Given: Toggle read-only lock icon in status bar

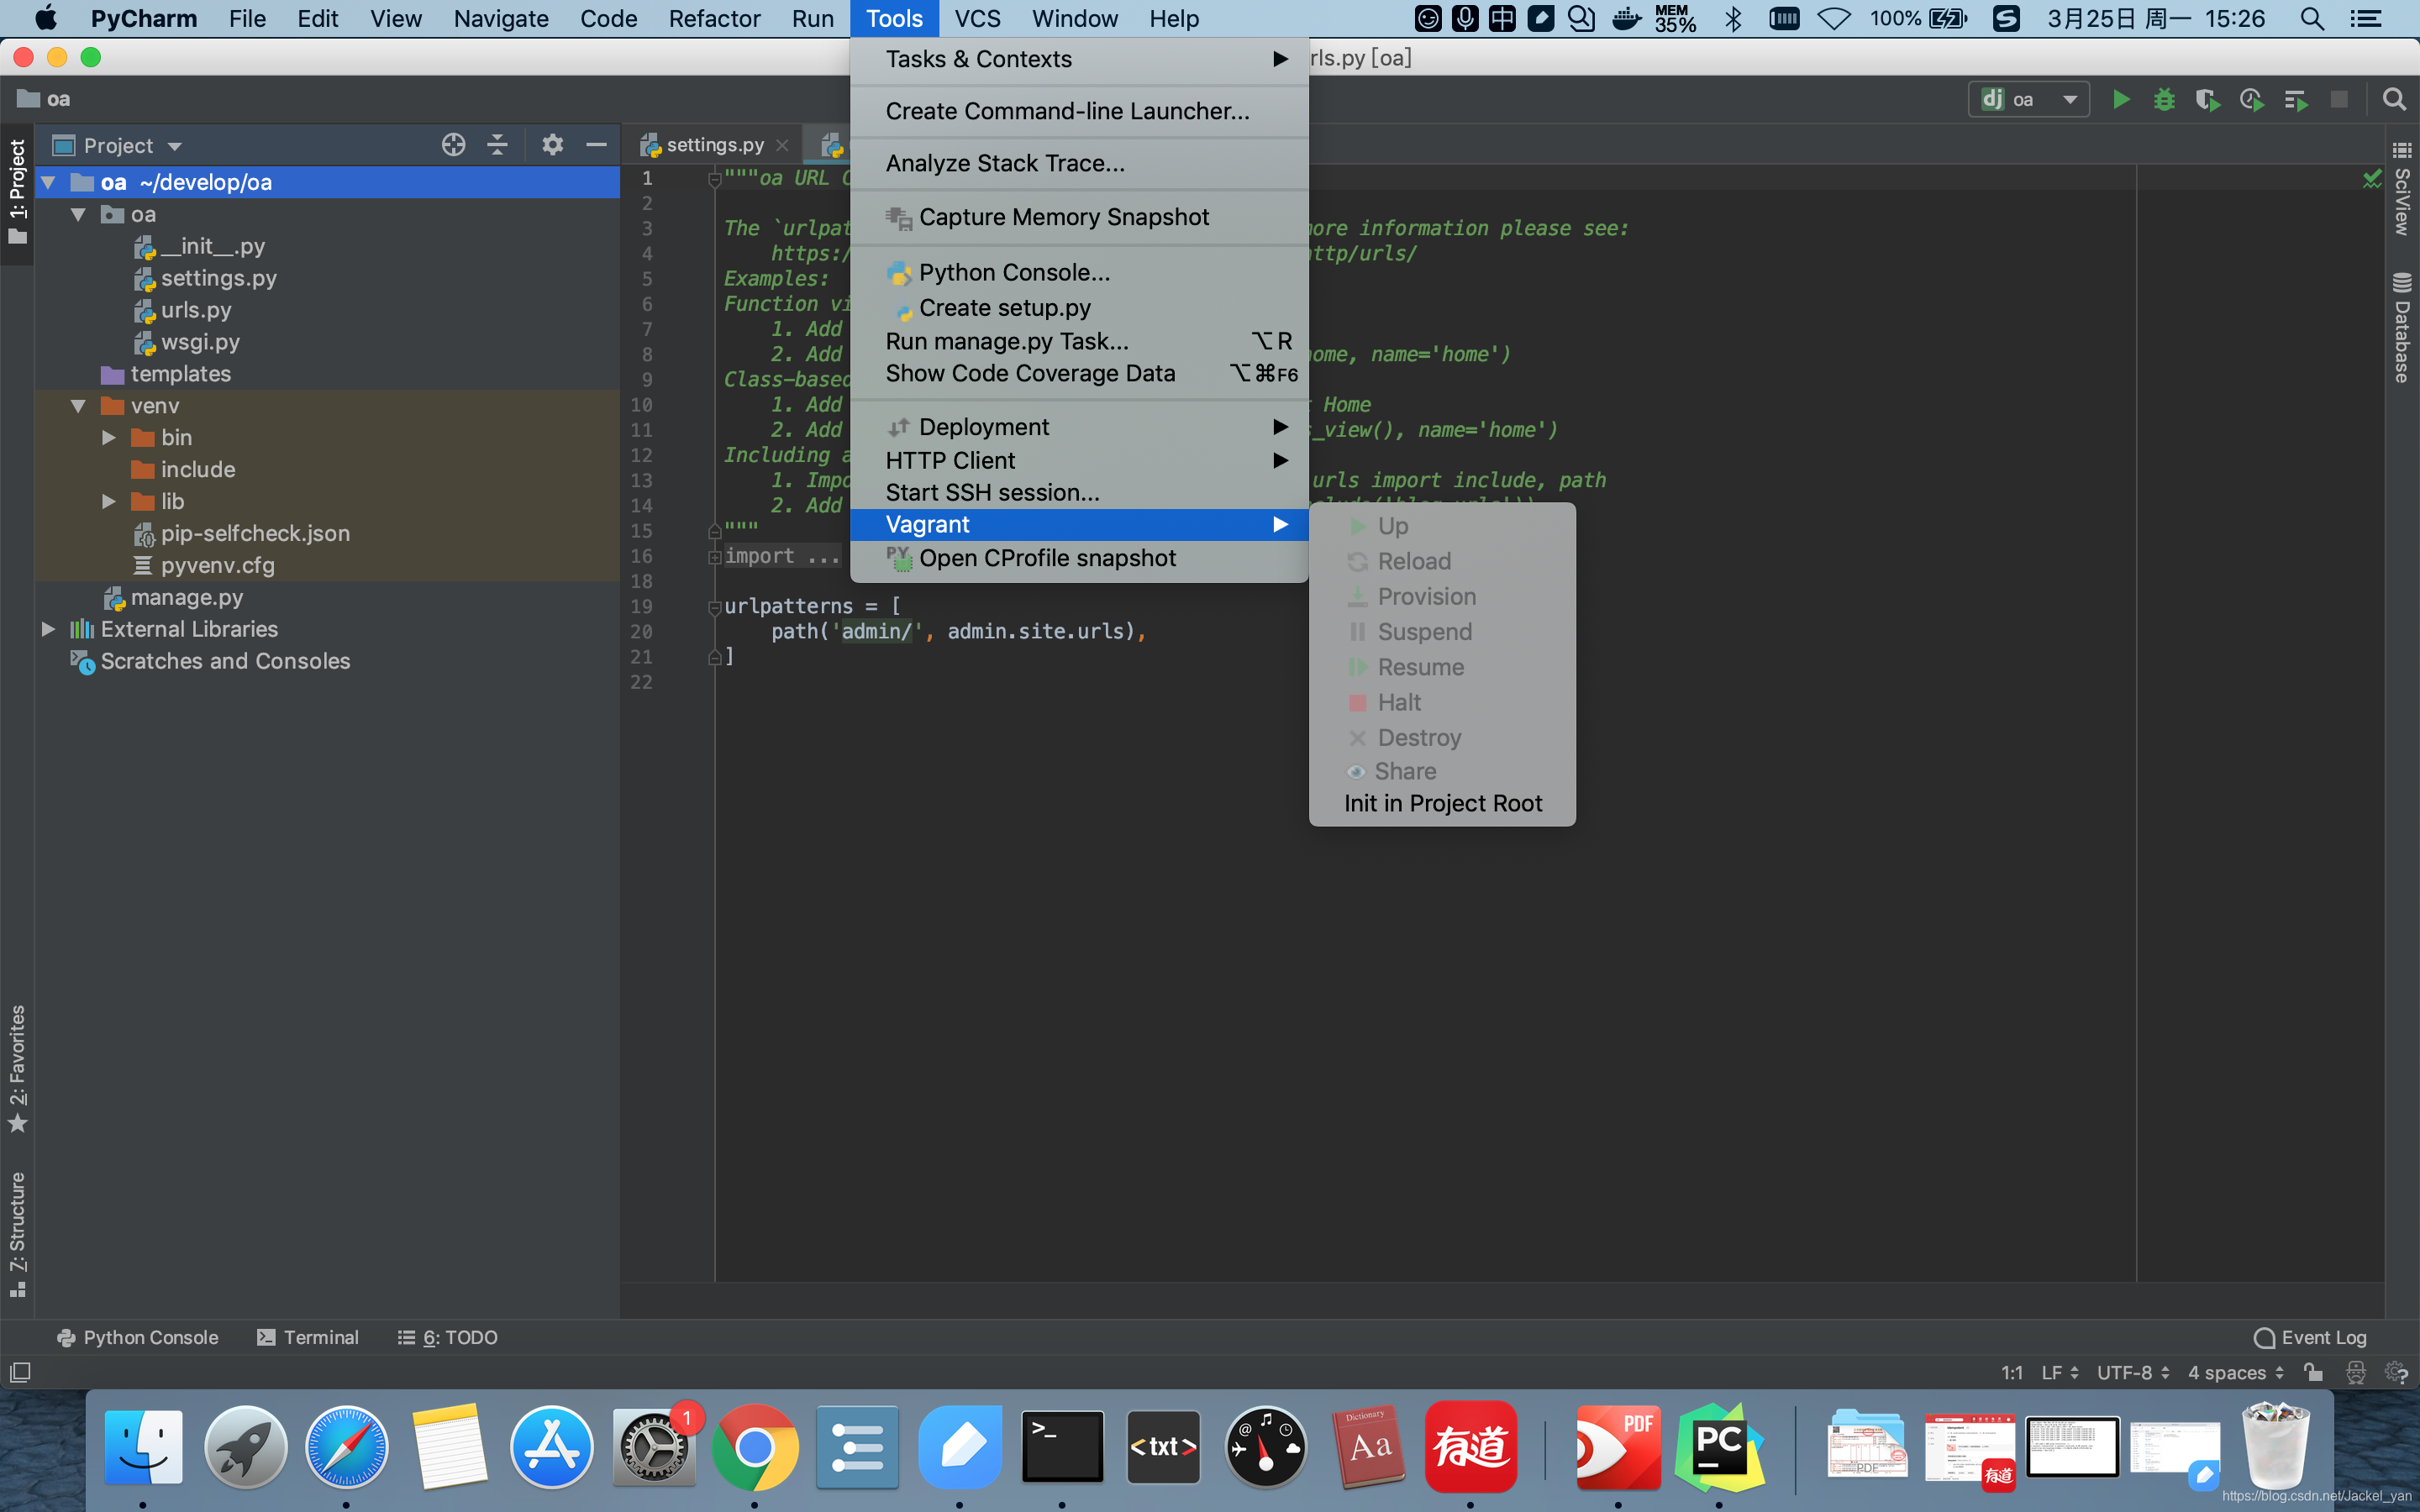Looking at the screenshot, I should pyautogui.click(x=2313, y=1372).
